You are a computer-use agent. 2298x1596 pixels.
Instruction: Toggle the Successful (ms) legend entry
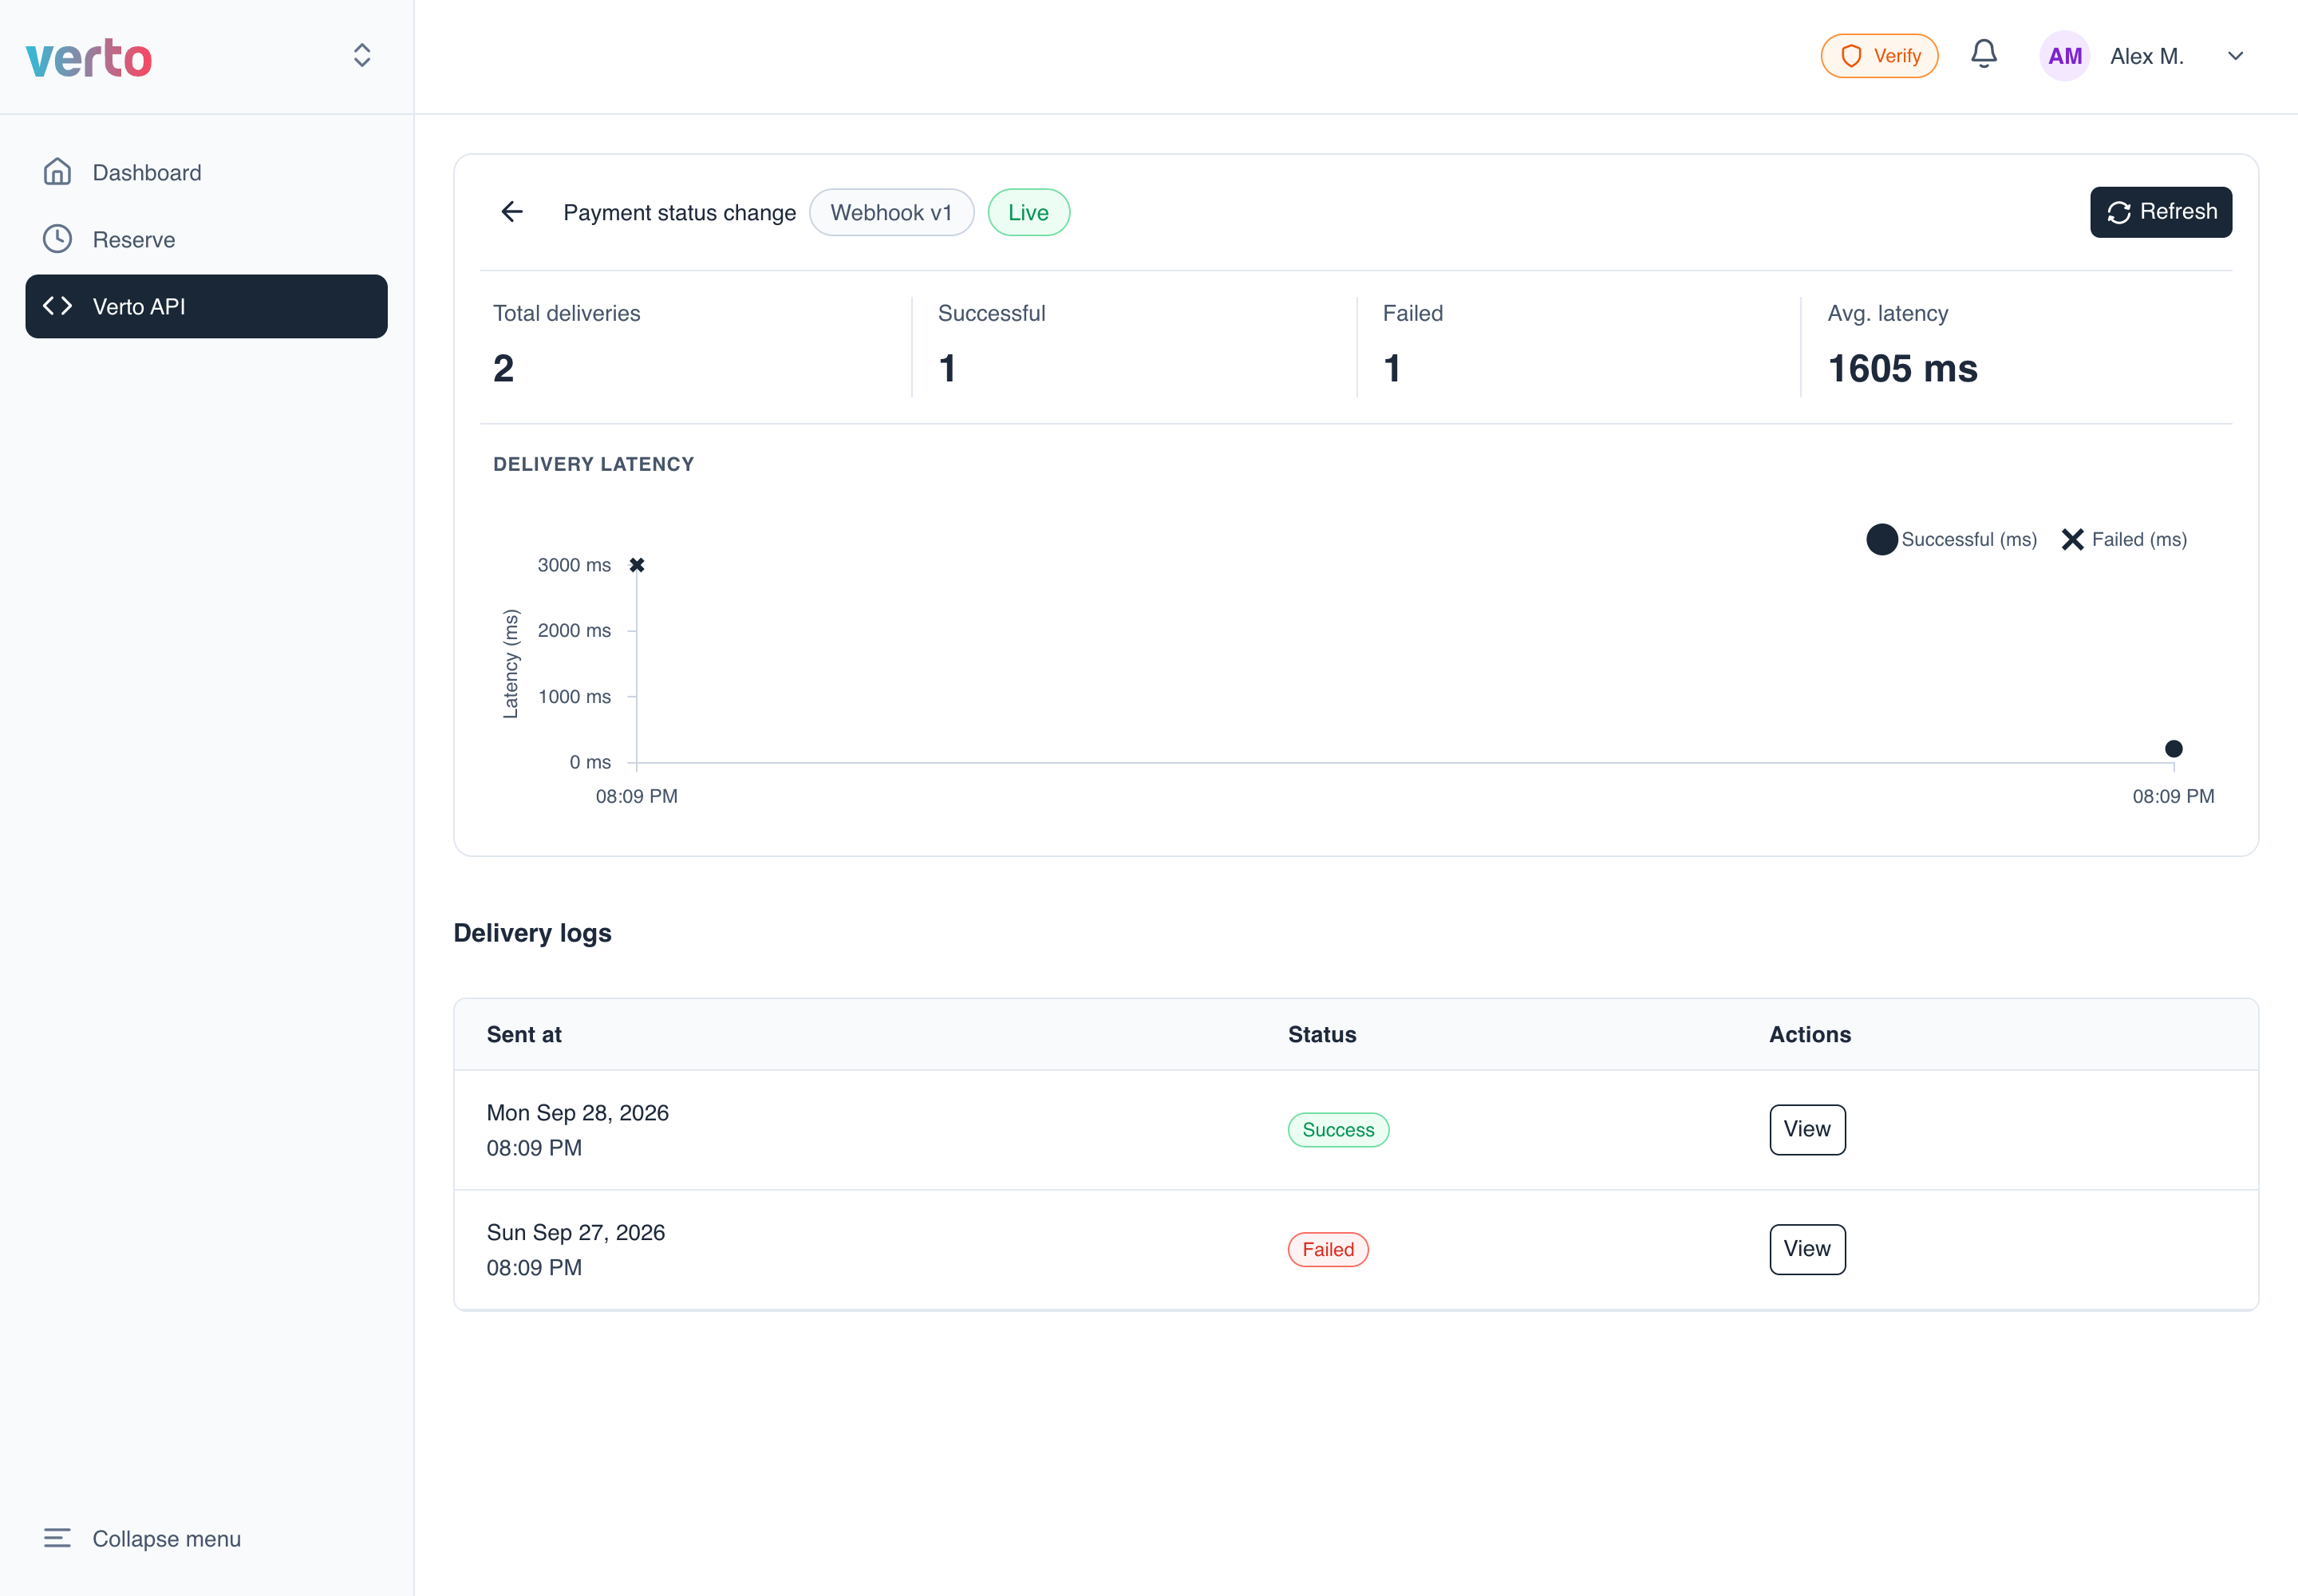pyautogui.click(x=1951, y=539)
